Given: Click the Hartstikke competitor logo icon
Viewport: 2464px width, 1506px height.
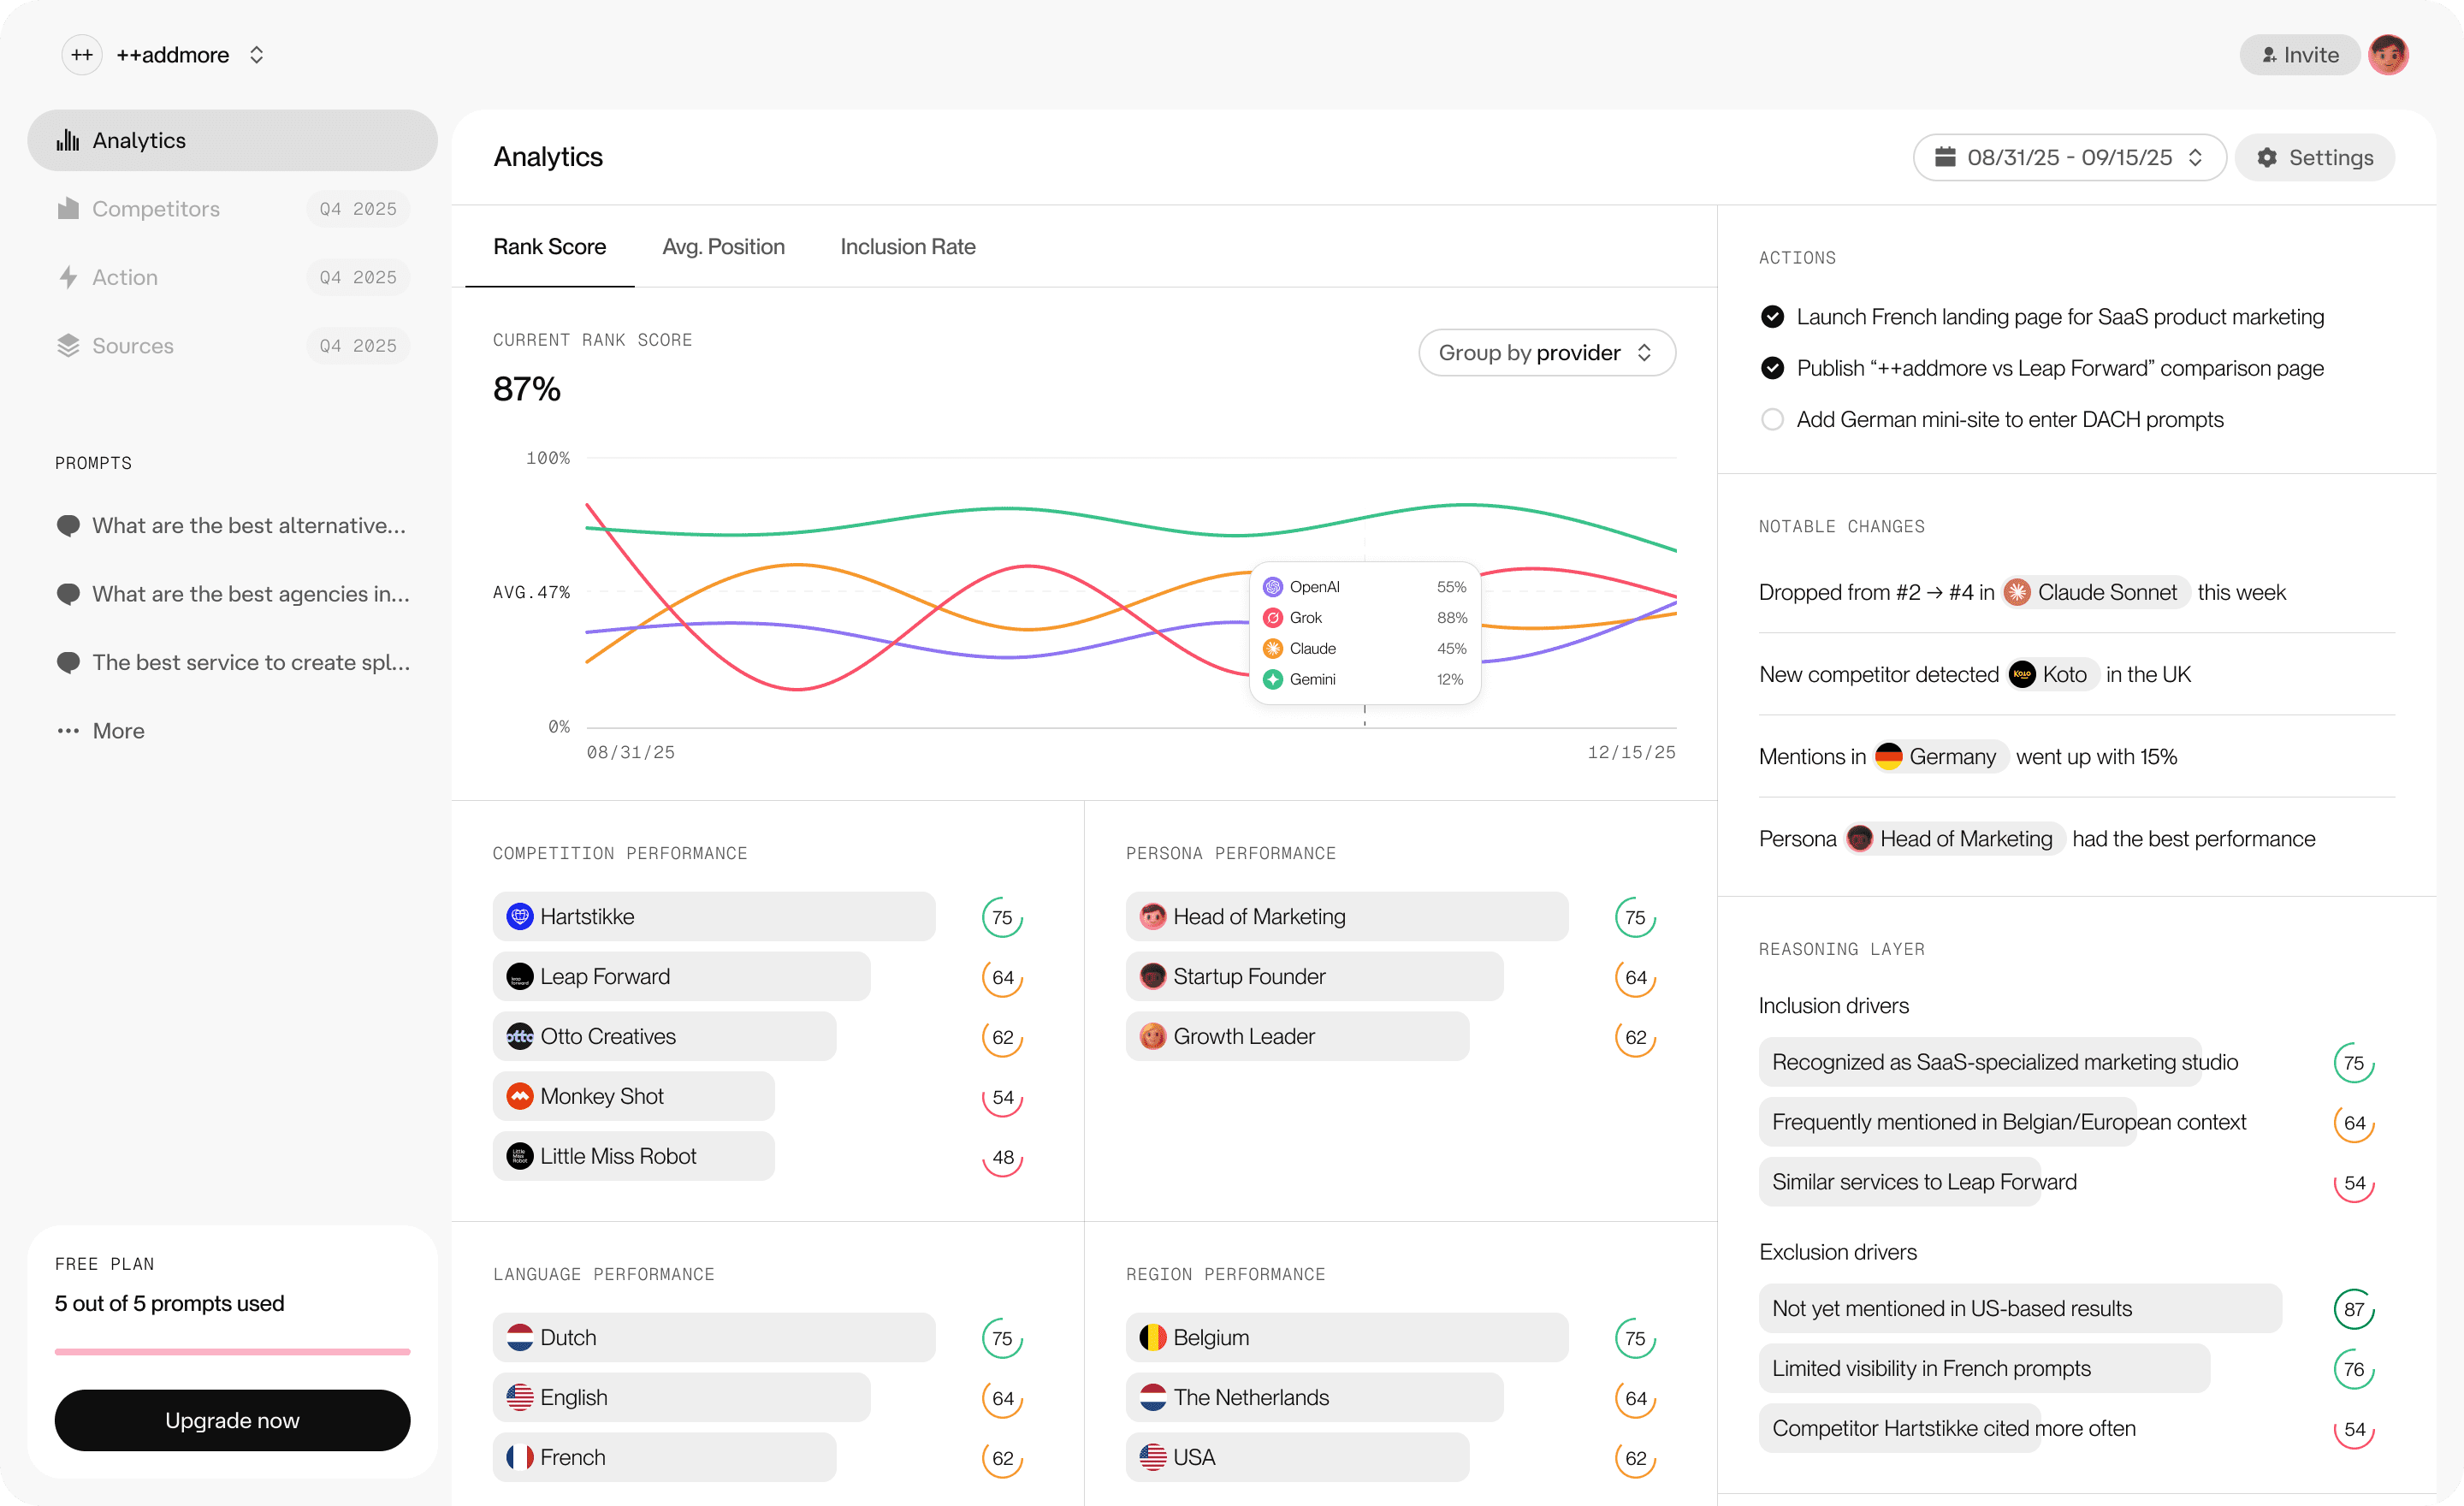Looking at the screenshot, I should pyautogui.click(x=519, y=916).
